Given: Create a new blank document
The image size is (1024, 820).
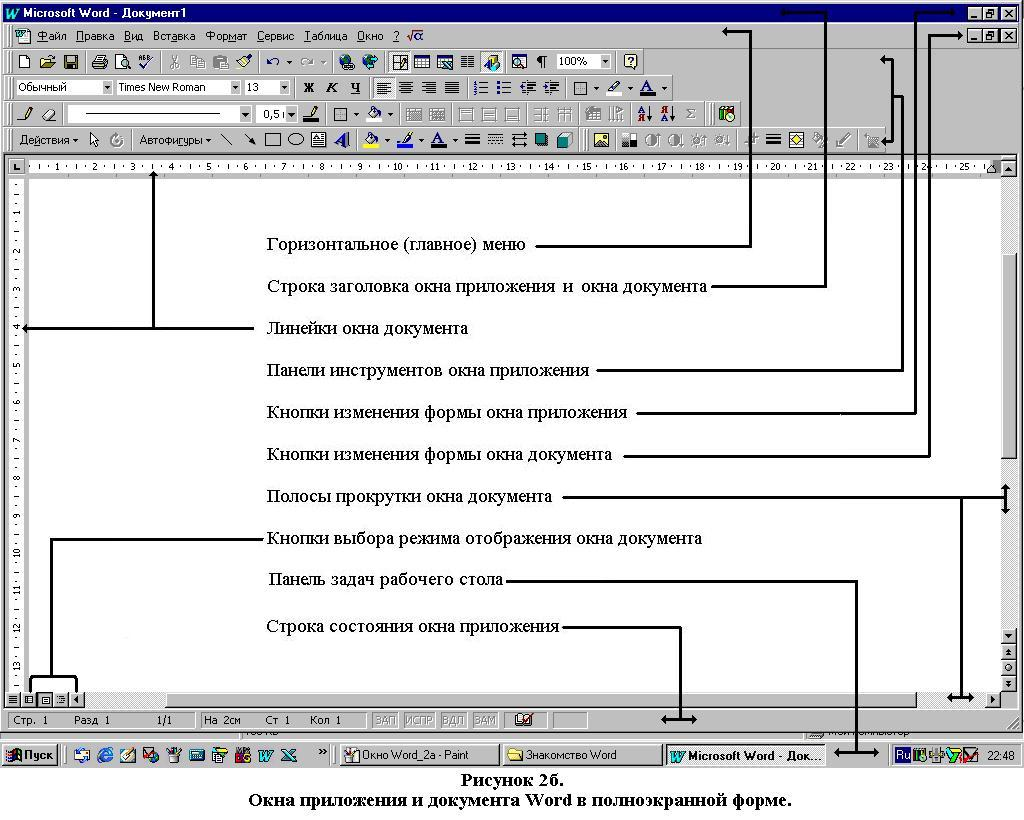Looking at the screenshot, I should [x=24, y=62].
